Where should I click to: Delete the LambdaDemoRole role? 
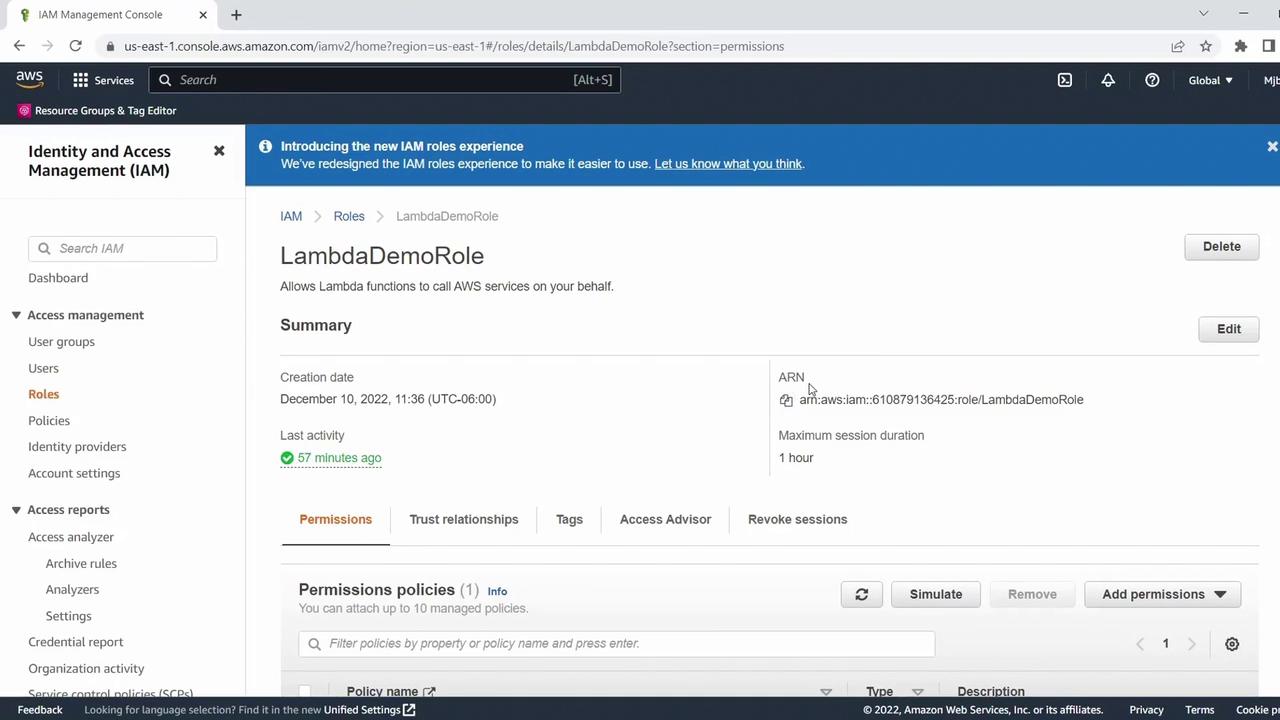click(x=1222, y=247)
